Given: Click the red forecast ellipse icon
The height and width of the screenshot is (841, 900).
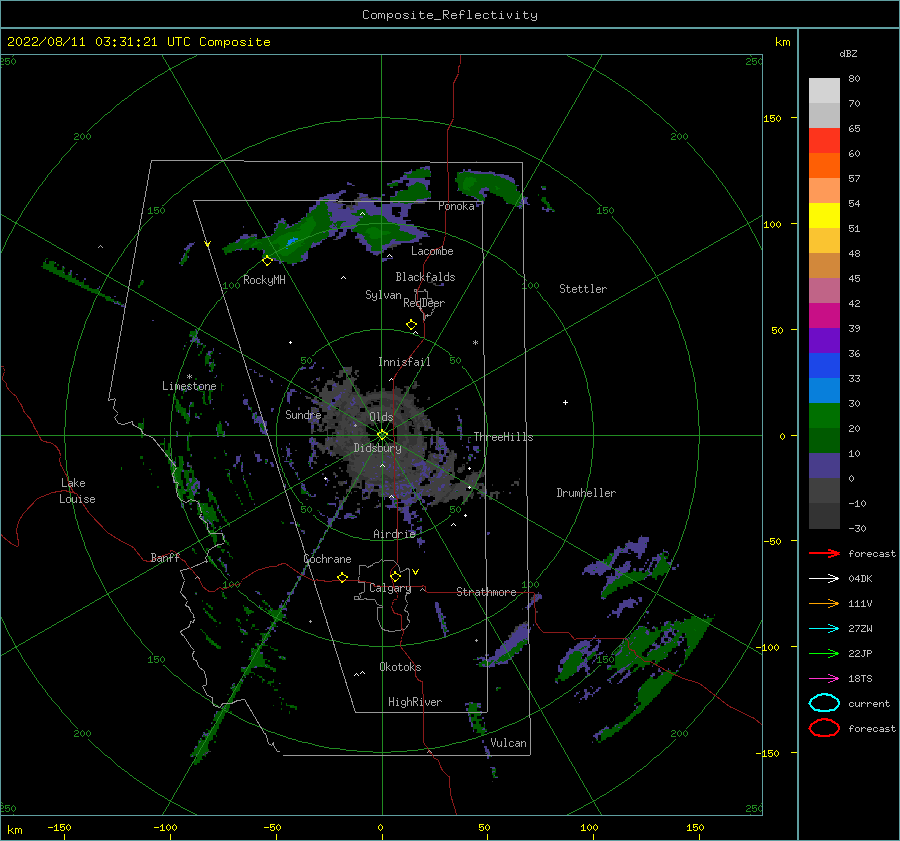Looking at the screenshot, I should point(824,728).
